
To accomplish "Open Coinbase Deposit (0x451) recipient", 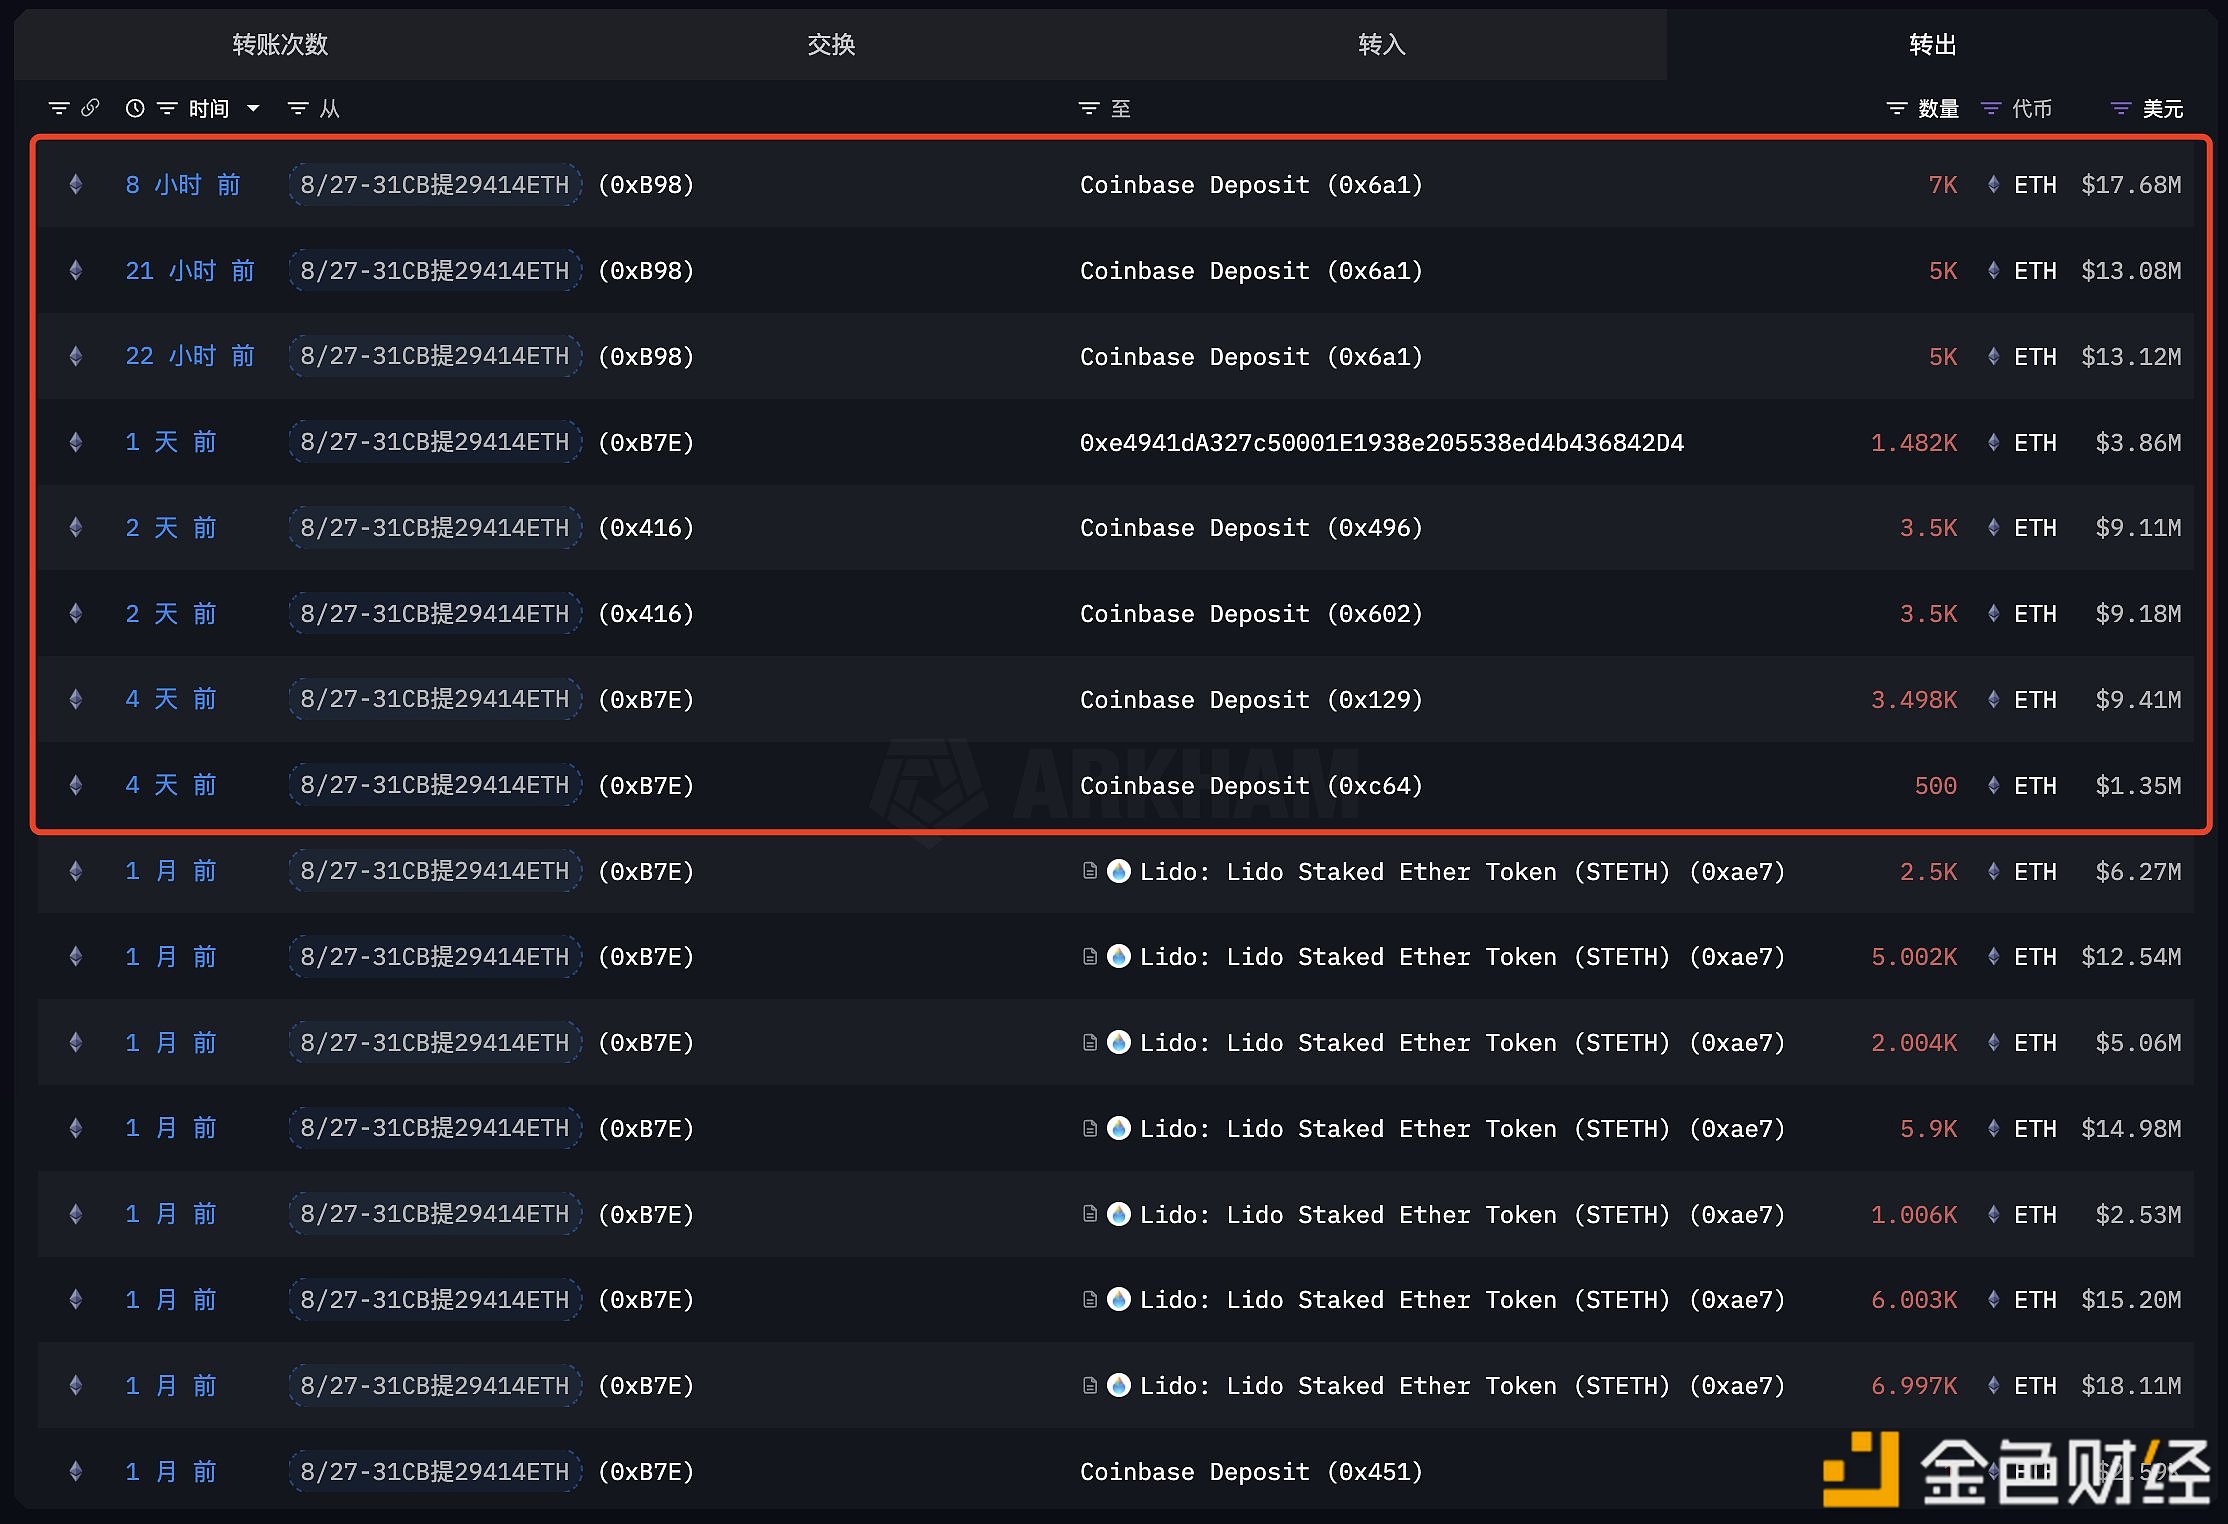I will pyautogui.click(x=1251, y=1472).
